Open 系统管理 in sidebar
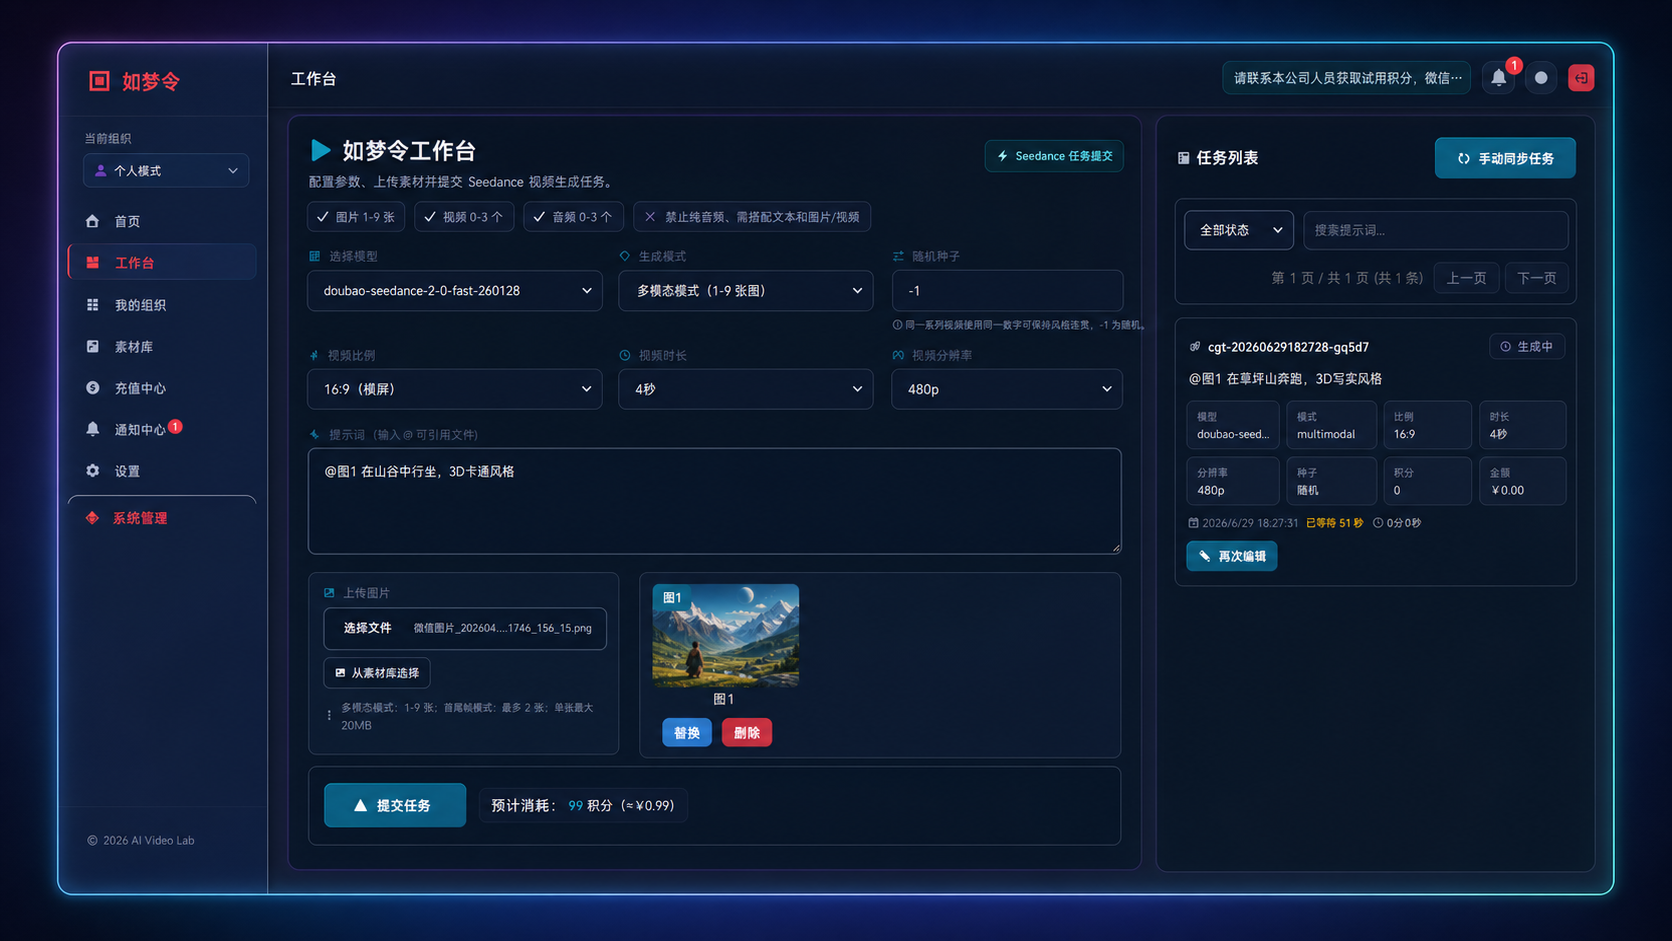The width and height of the screenshot is (1672, 941). coord(162,518)
